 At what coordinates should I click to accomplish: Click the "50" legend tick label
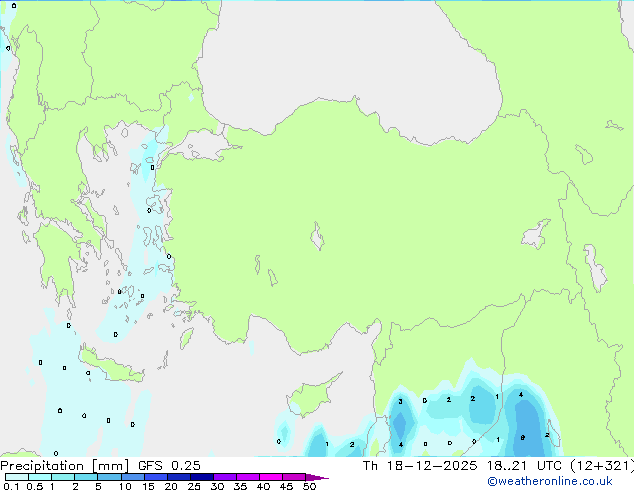coord(309,486)
